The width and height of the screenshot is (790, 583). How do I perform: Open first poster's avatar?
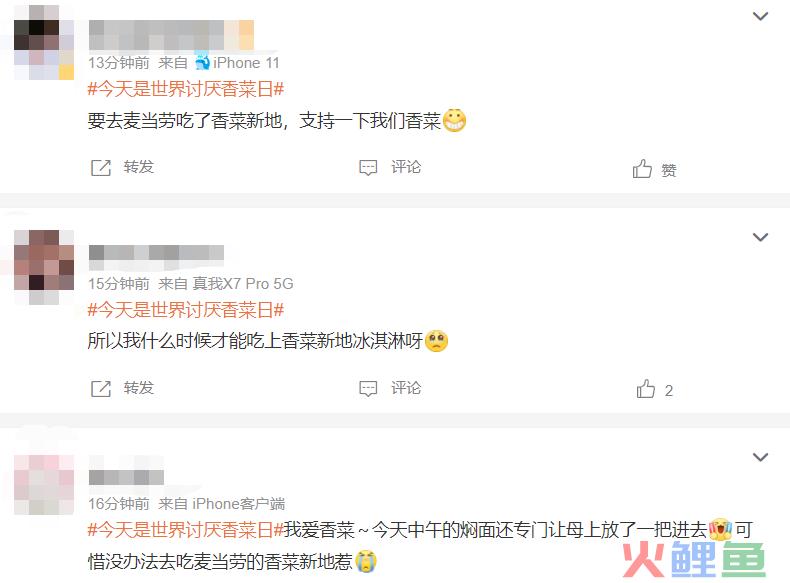pyautogui.click(x=44, y=42)
